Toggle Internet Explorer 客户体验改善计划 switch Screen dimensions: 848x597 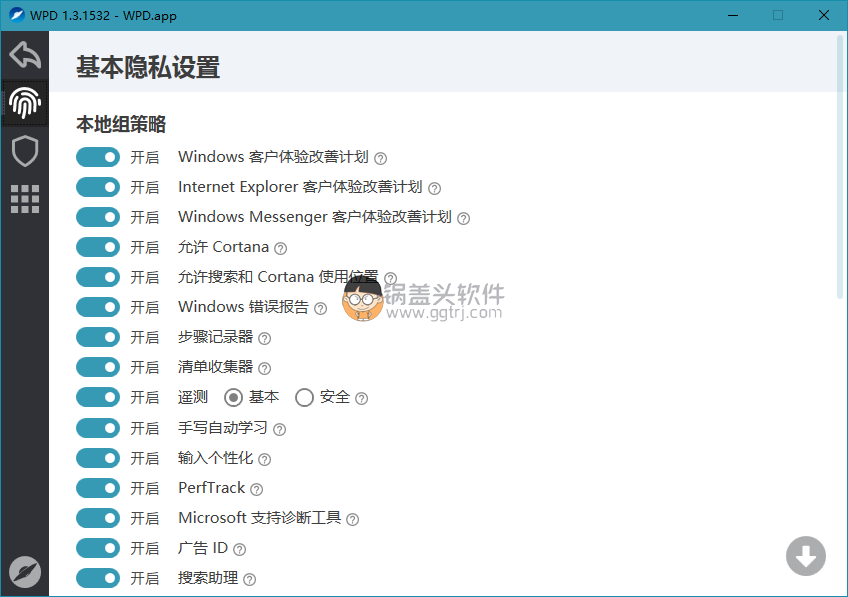point(98,187)
